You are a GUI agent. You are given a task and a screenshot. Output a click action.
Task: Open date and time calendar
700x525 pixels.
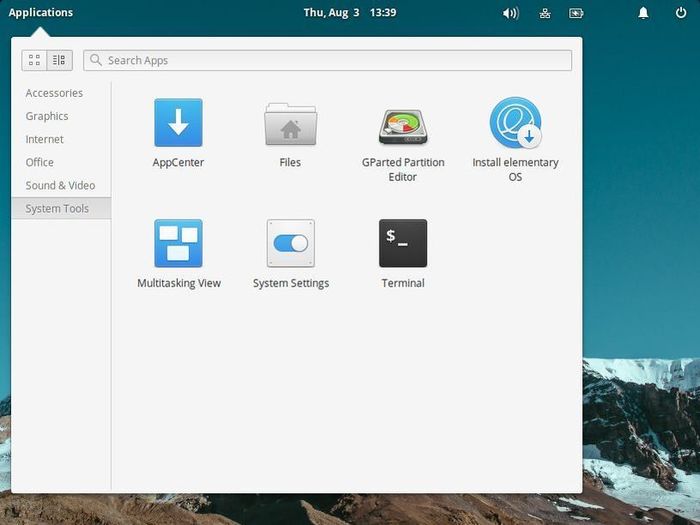349,13
